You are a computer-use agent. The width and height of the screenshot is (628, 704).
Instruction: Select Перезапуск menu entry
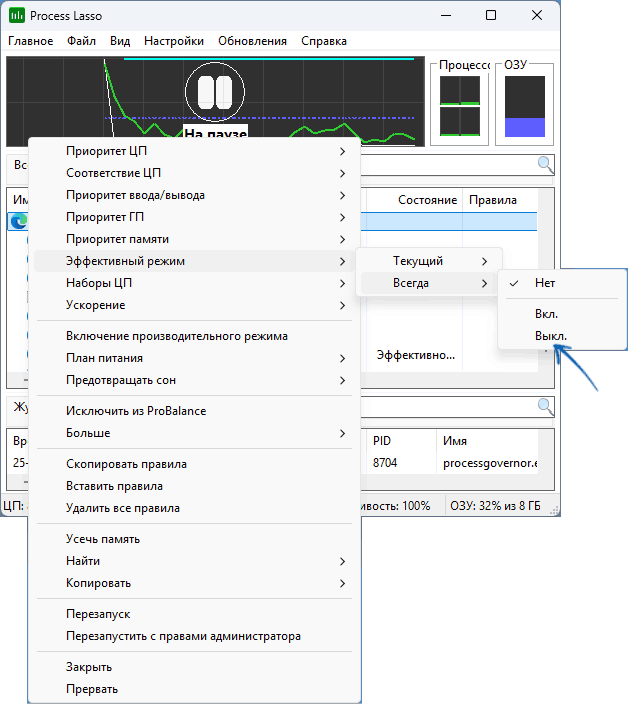(x=194, y=614)
